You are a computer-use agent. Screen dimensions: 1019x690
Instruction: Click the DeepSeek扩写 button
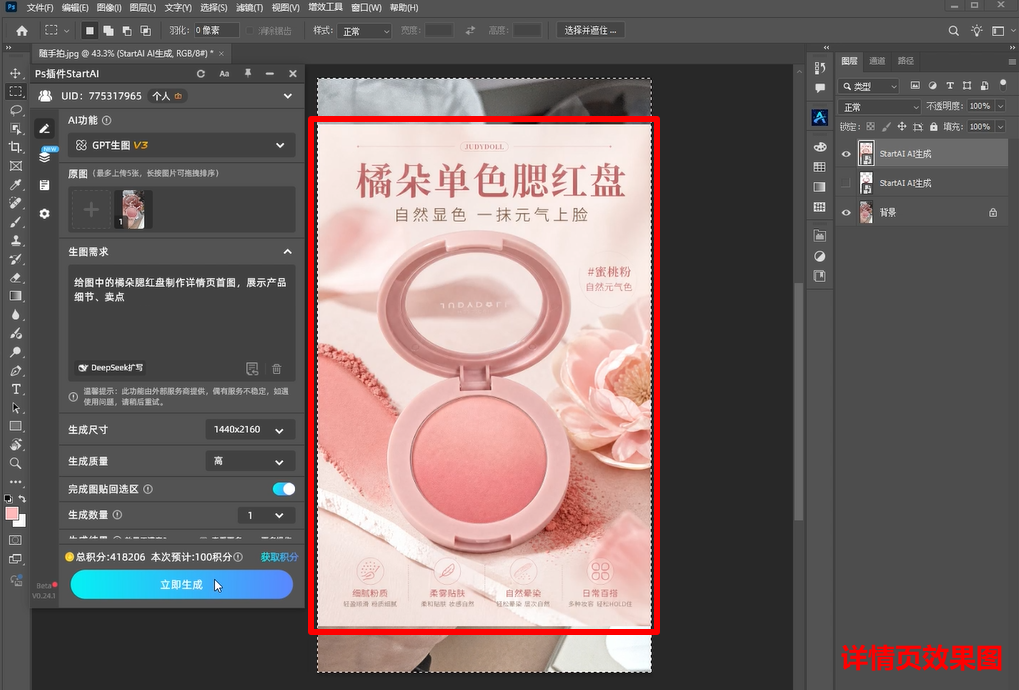pos(110,368)
